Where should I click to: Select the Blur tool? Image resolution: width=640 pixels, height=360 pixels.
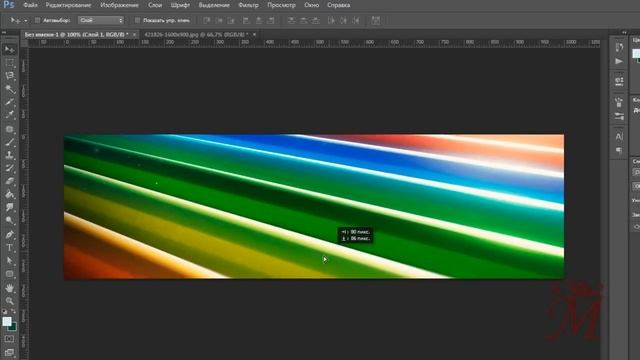9,207
